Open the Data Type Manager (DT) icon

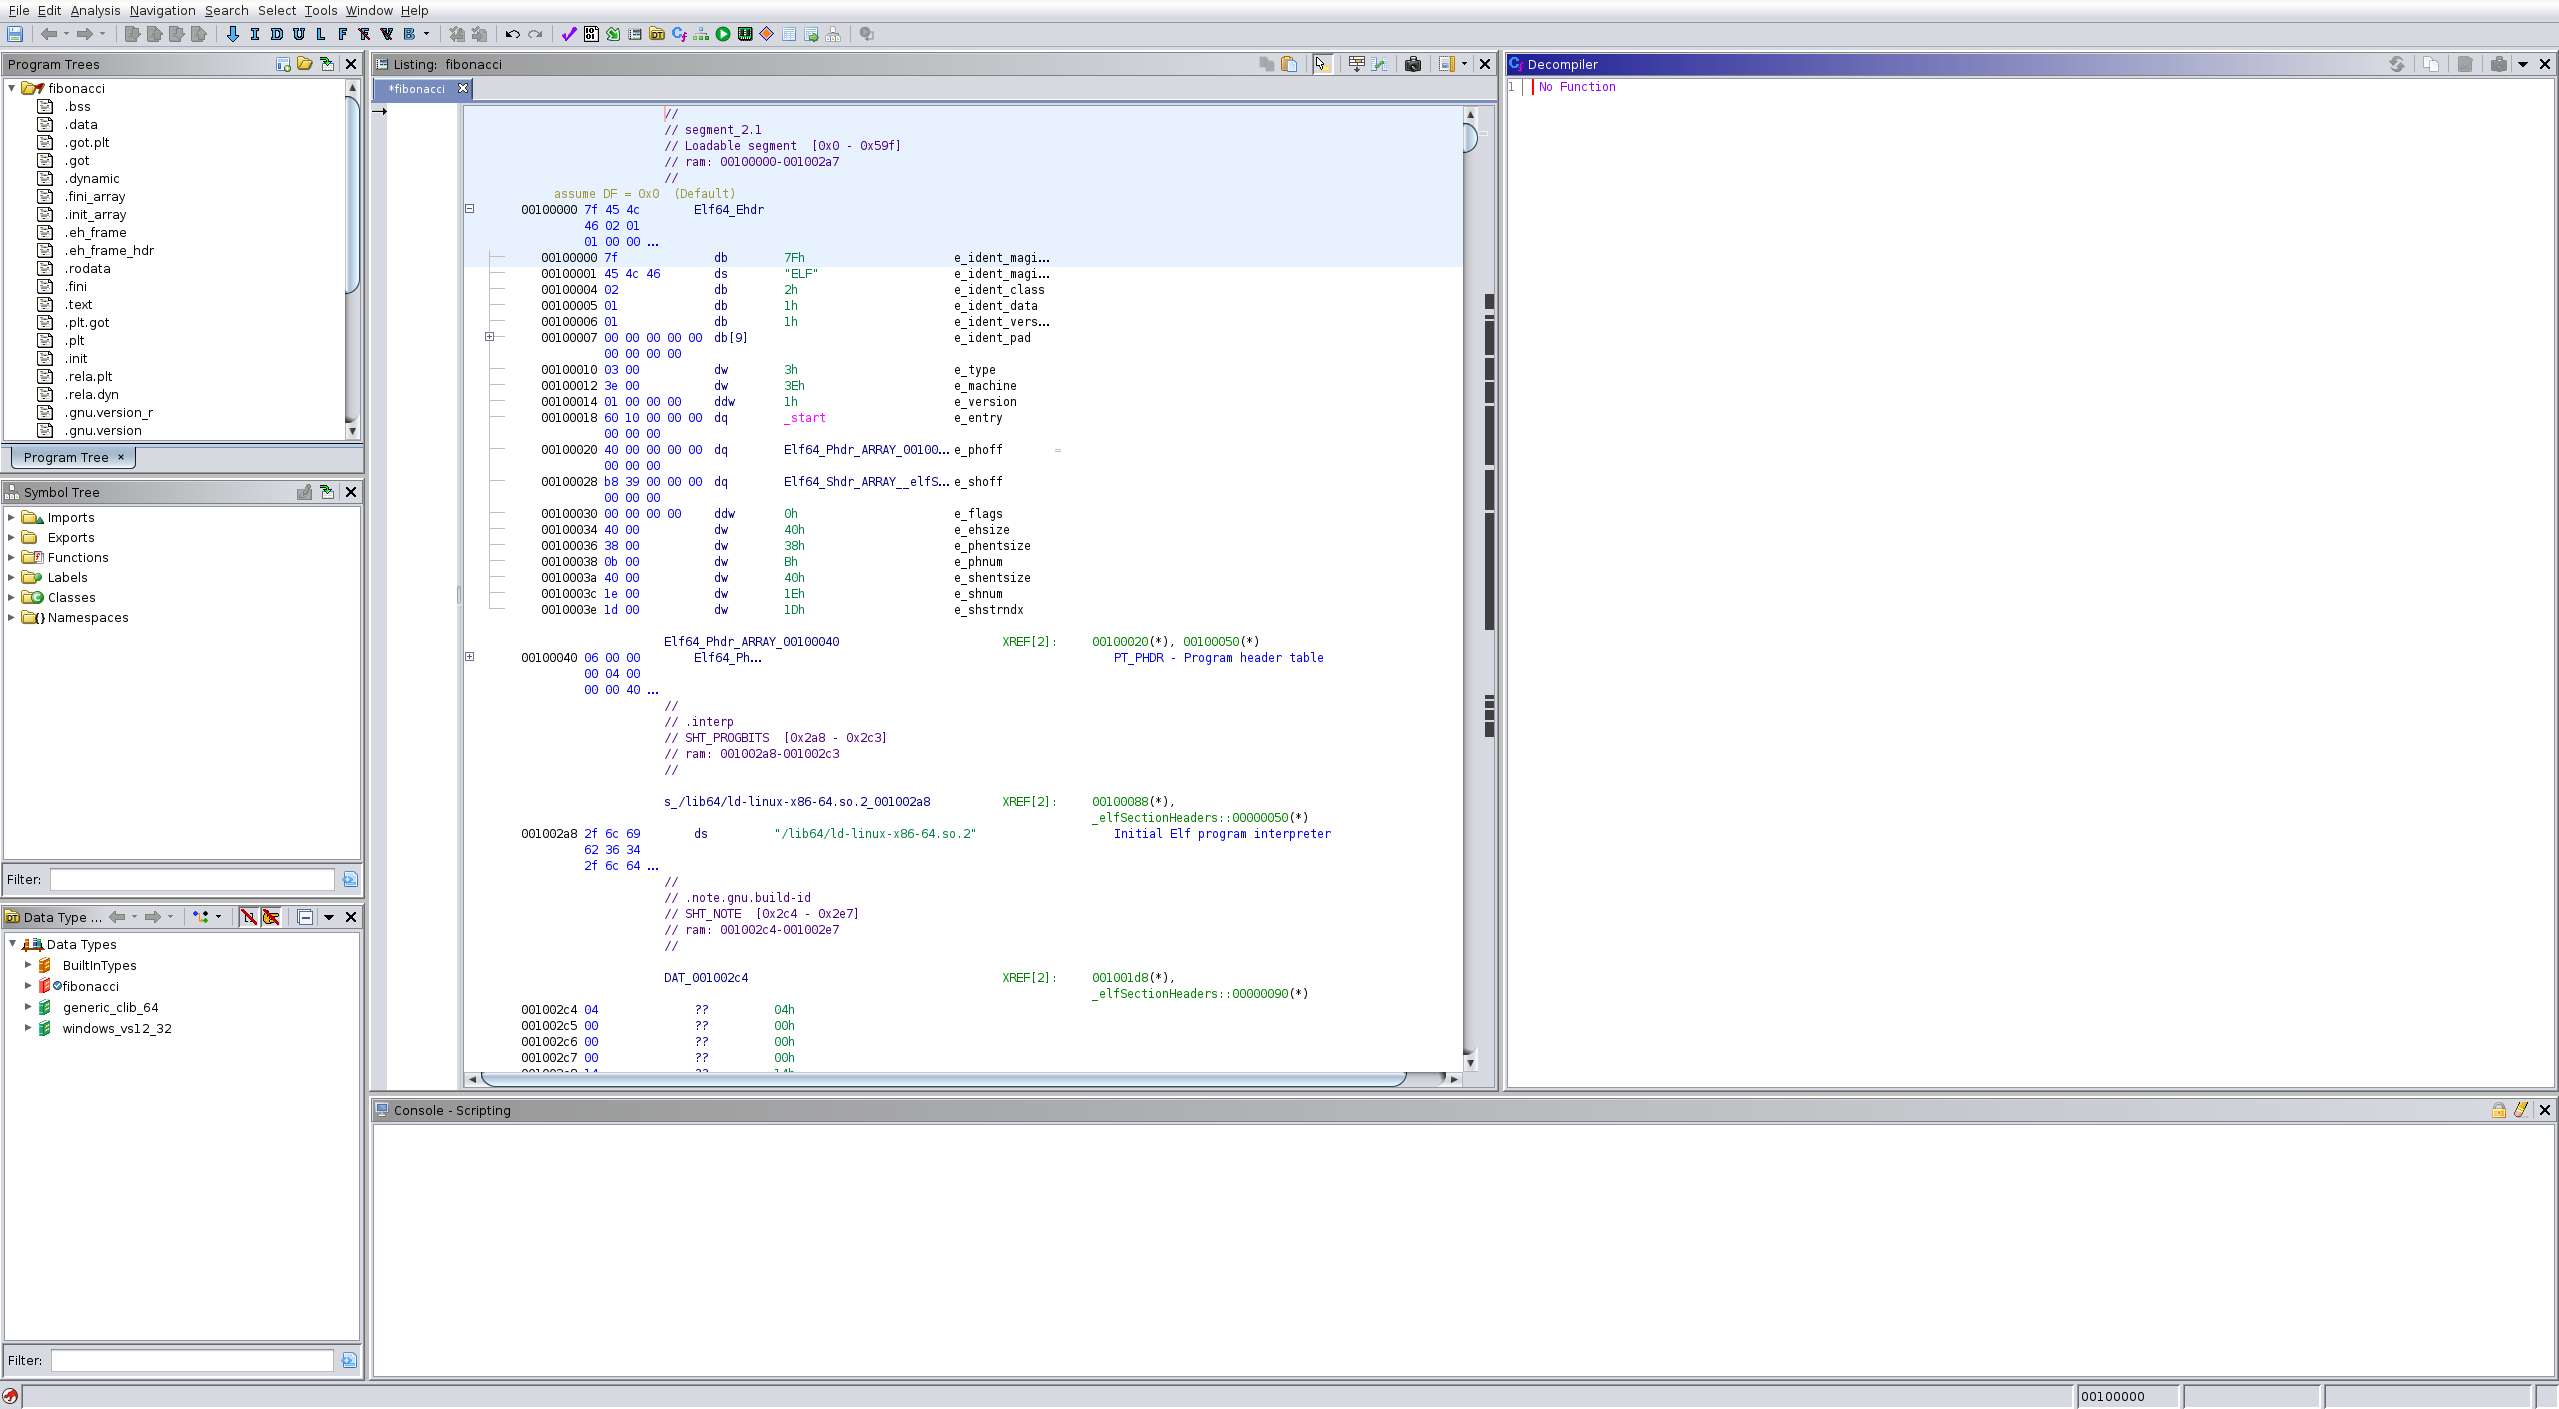657,34
